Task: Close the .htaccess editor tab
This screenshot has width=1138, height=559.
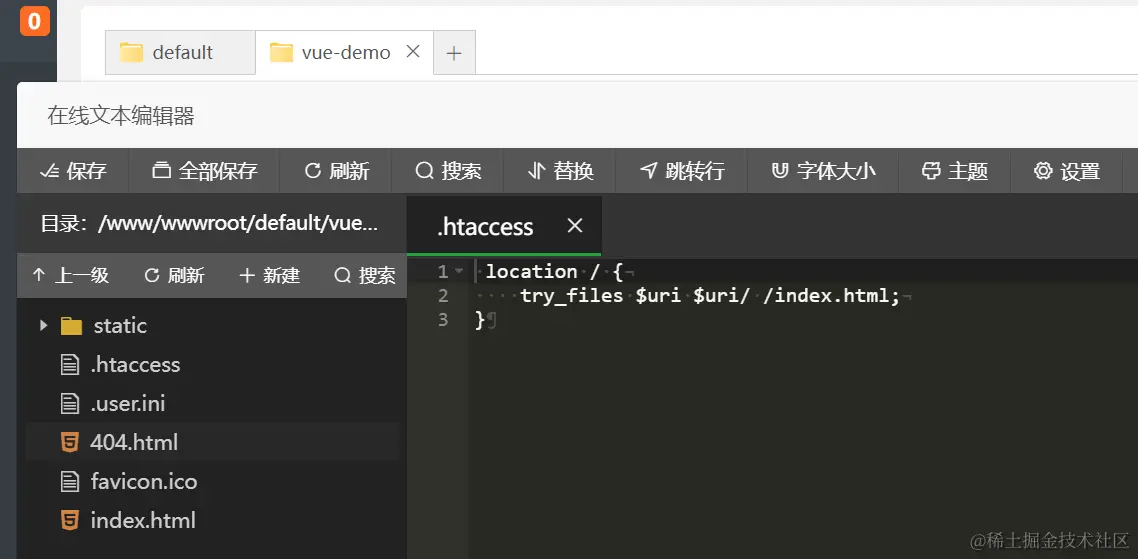Action: [x=575, y=226]
